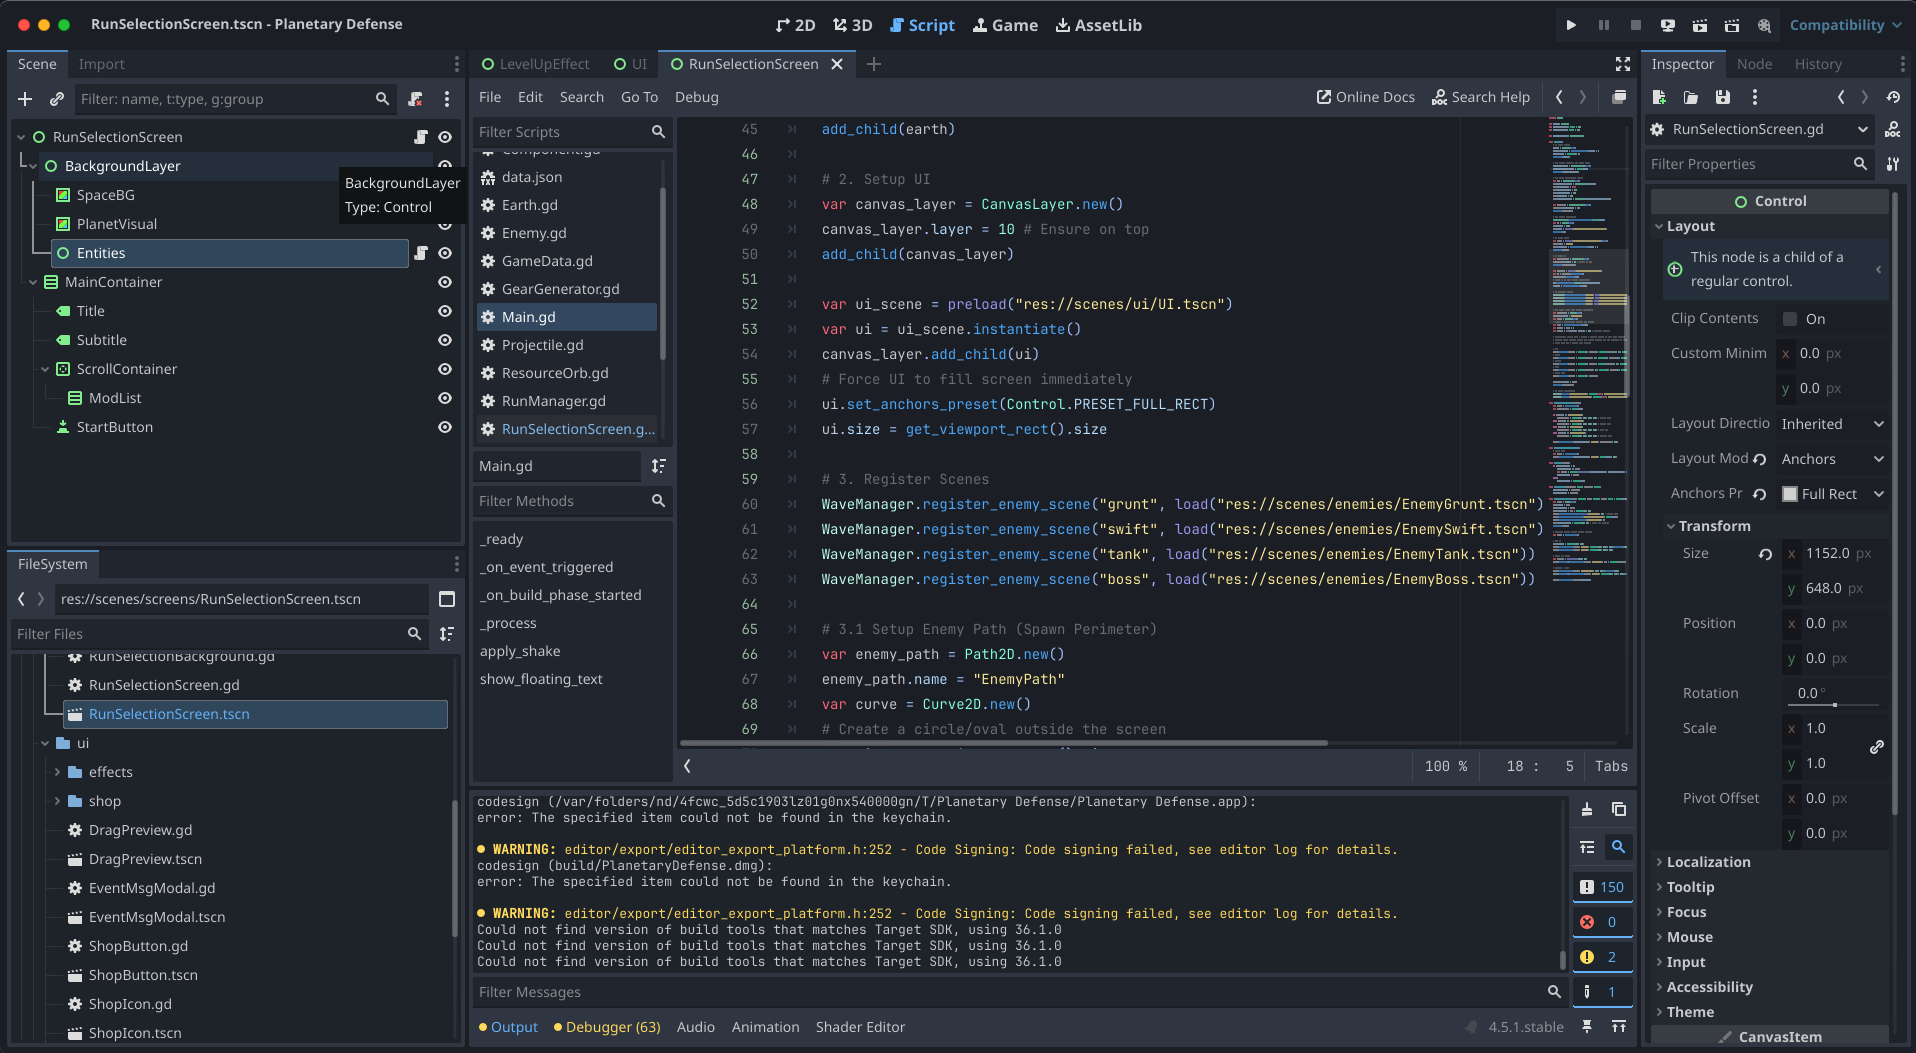This screenshot has height=1053, width=1916.
Task: Collapse the MainContainer tree node
Action: point(33,283)
